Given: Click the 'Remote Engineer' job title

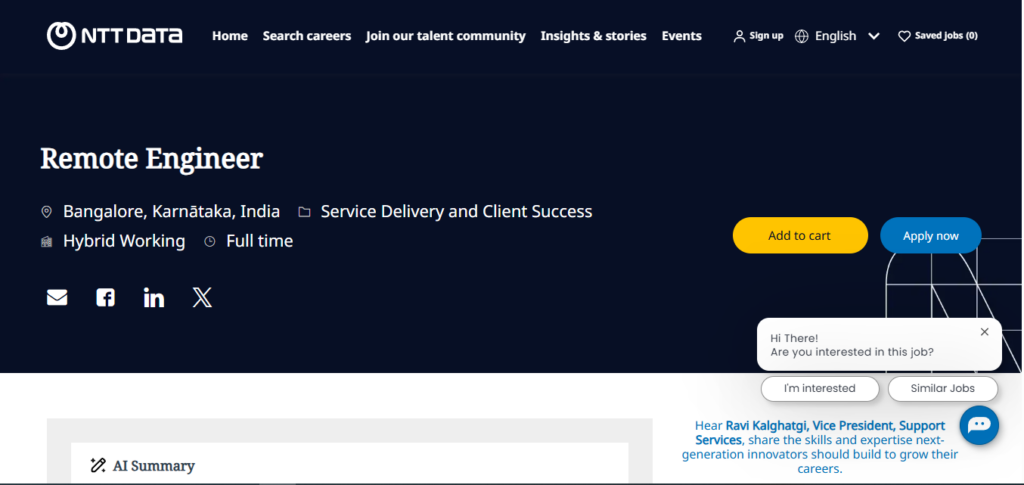Looking at the screenshot, I should tap(152, 159).
